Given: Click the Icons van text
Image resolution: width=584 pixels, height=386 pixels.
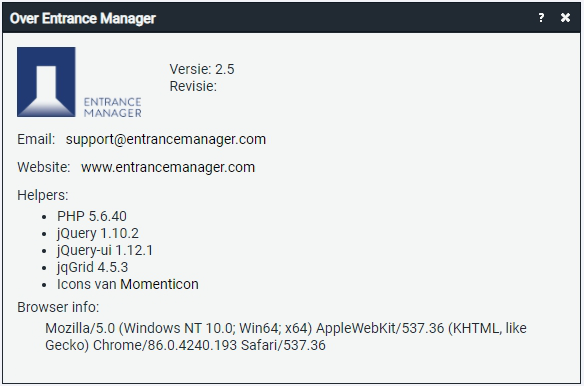Looking at the screenshot, I should tap(87, 284).
